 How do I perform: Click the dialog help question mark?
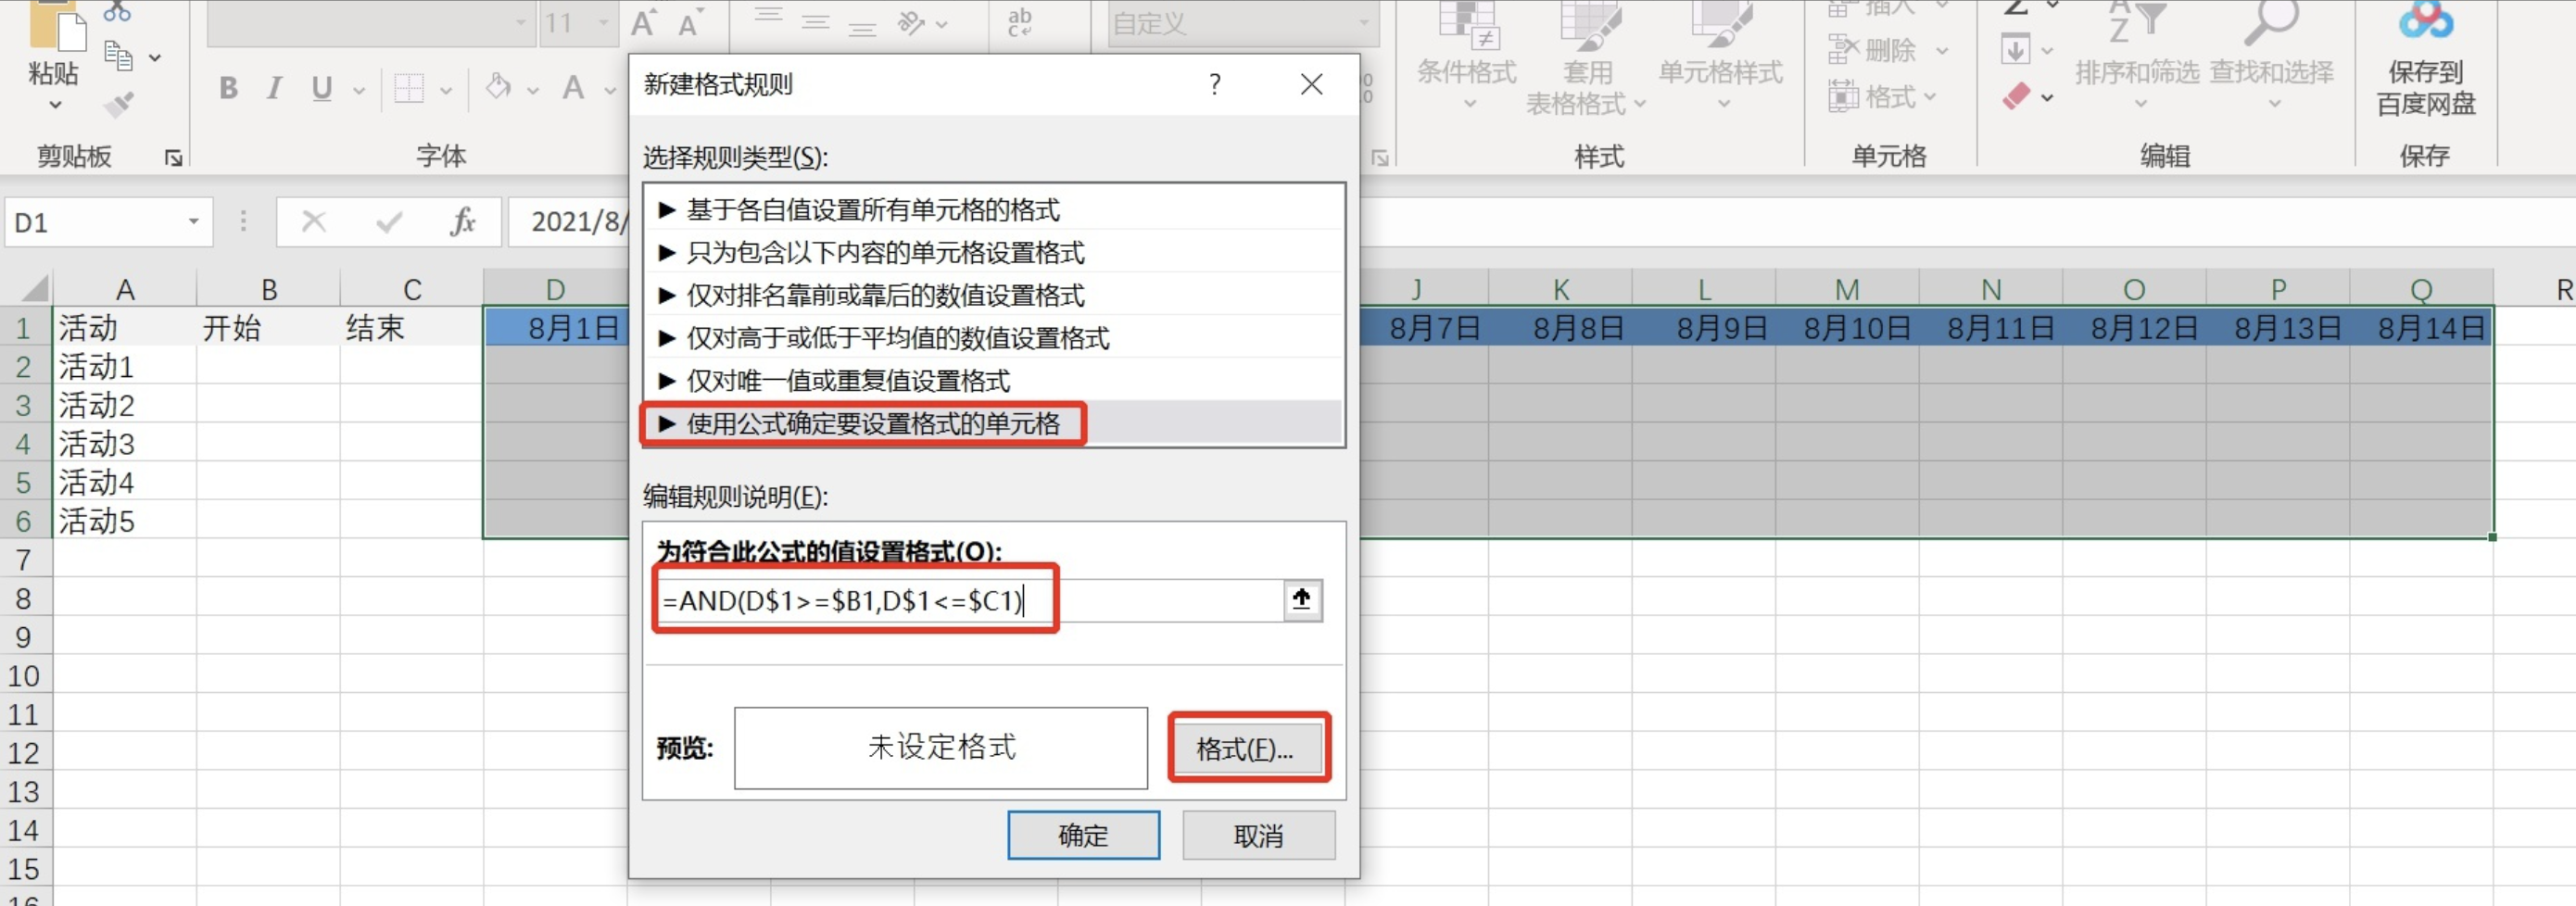(1214, 84)
